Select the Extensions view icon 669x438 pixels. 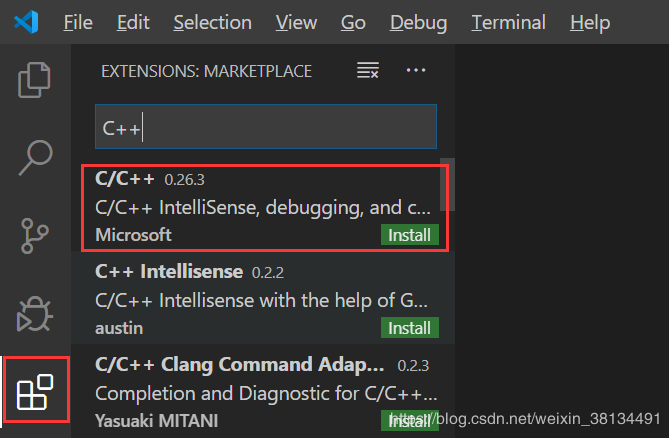[35, 388]
